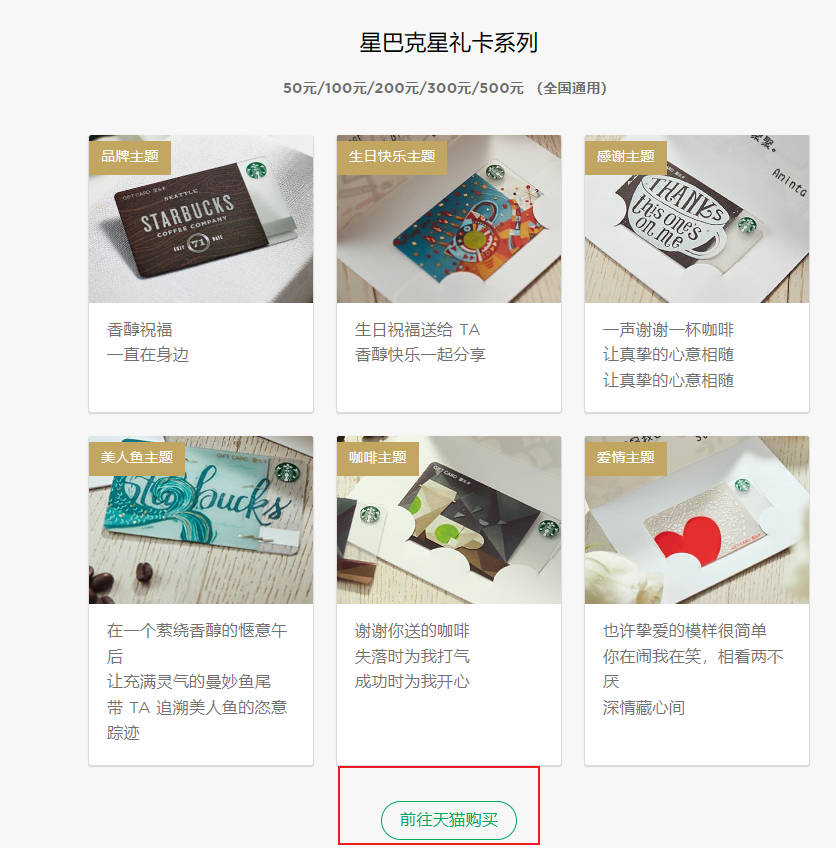Select the 美人鱼主题 gold label
This screenshot has height=848, width=836.
(137, 458)
